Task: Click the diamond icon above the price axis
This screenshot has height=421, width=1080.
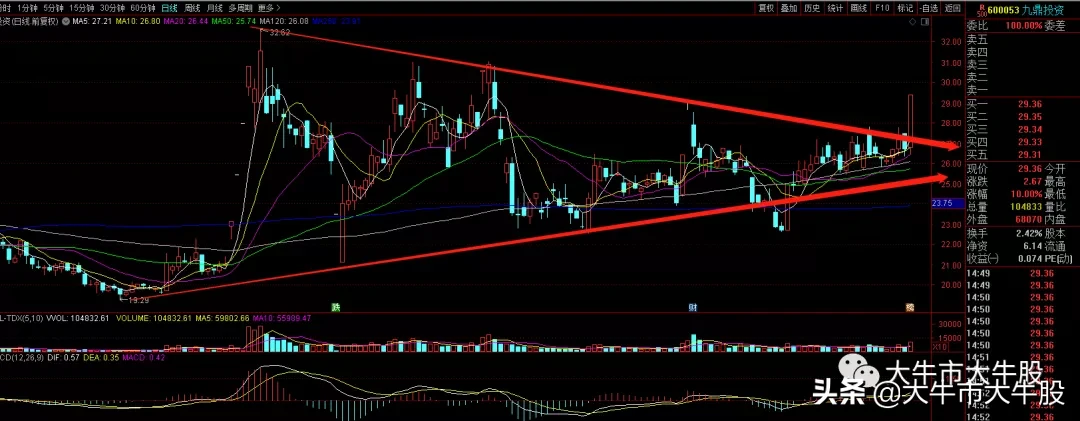Action: coord(913,23)
